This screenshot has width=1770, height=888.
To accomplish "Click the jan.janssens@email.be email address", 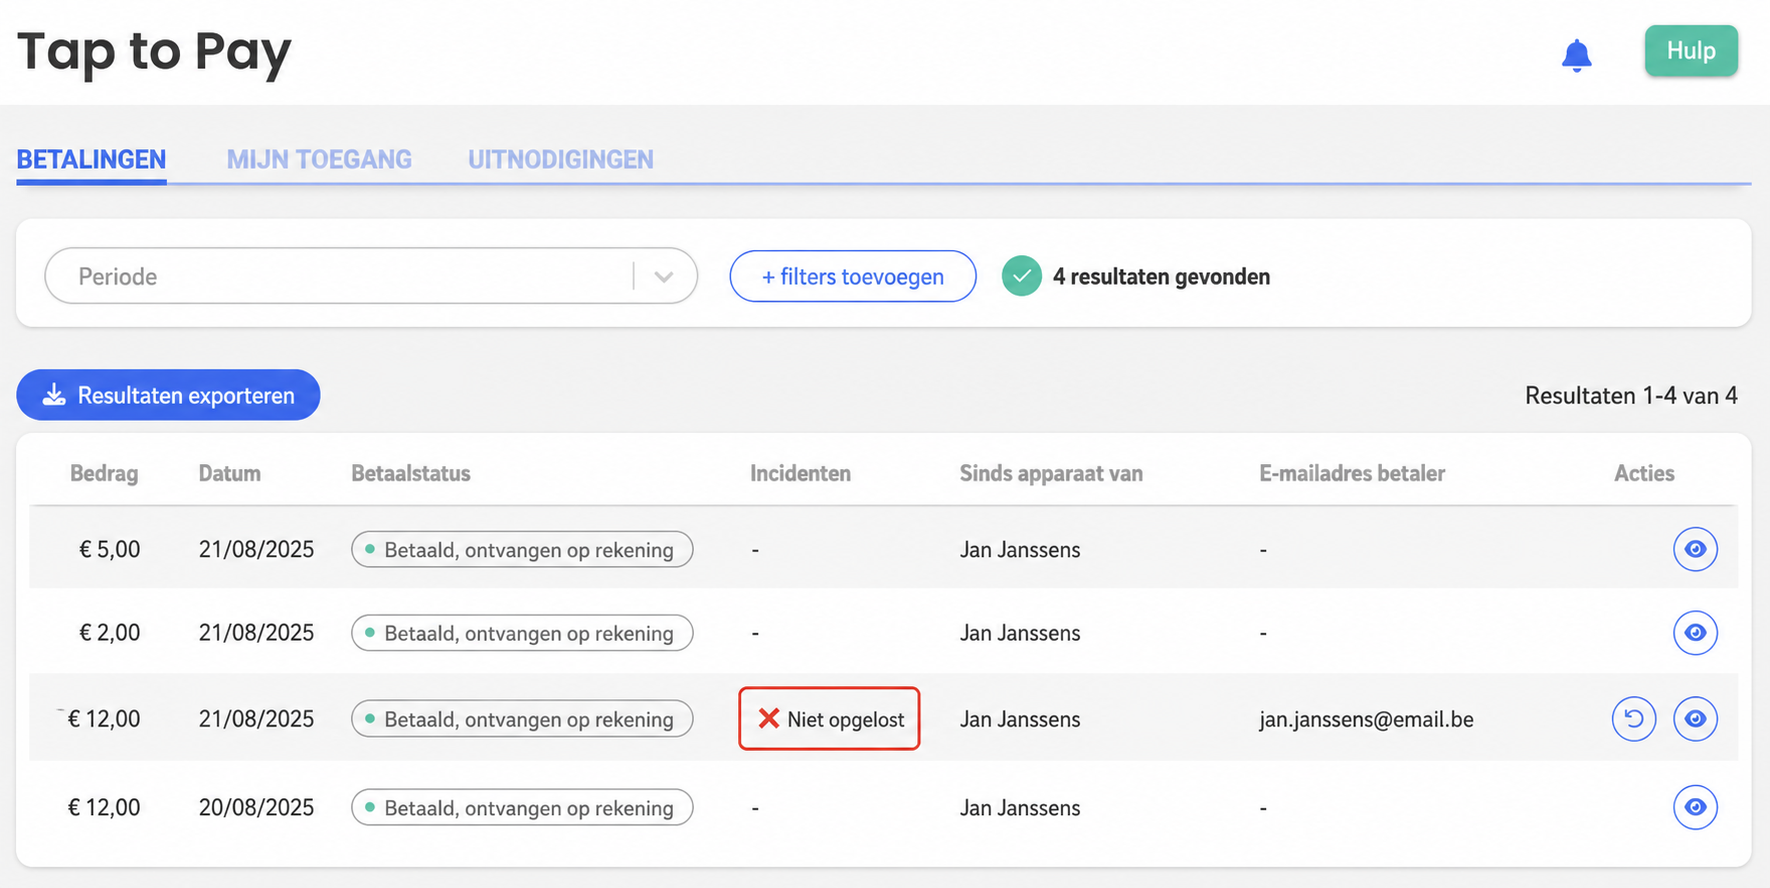I will 1366,719.
